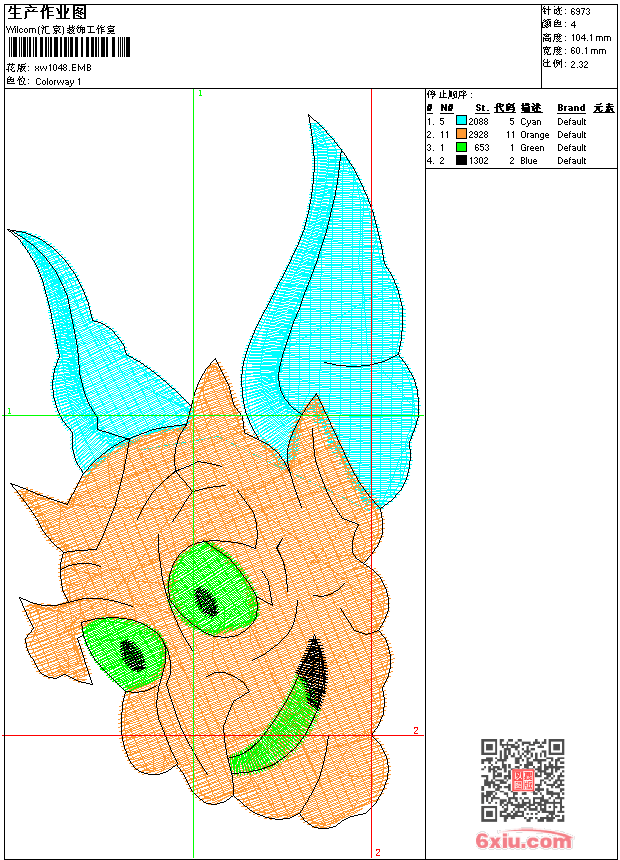This screenshot has width=620, height=860.
Task: Click the '停止顺序' stop sequence heading
Action: click(x=449, y=95)
